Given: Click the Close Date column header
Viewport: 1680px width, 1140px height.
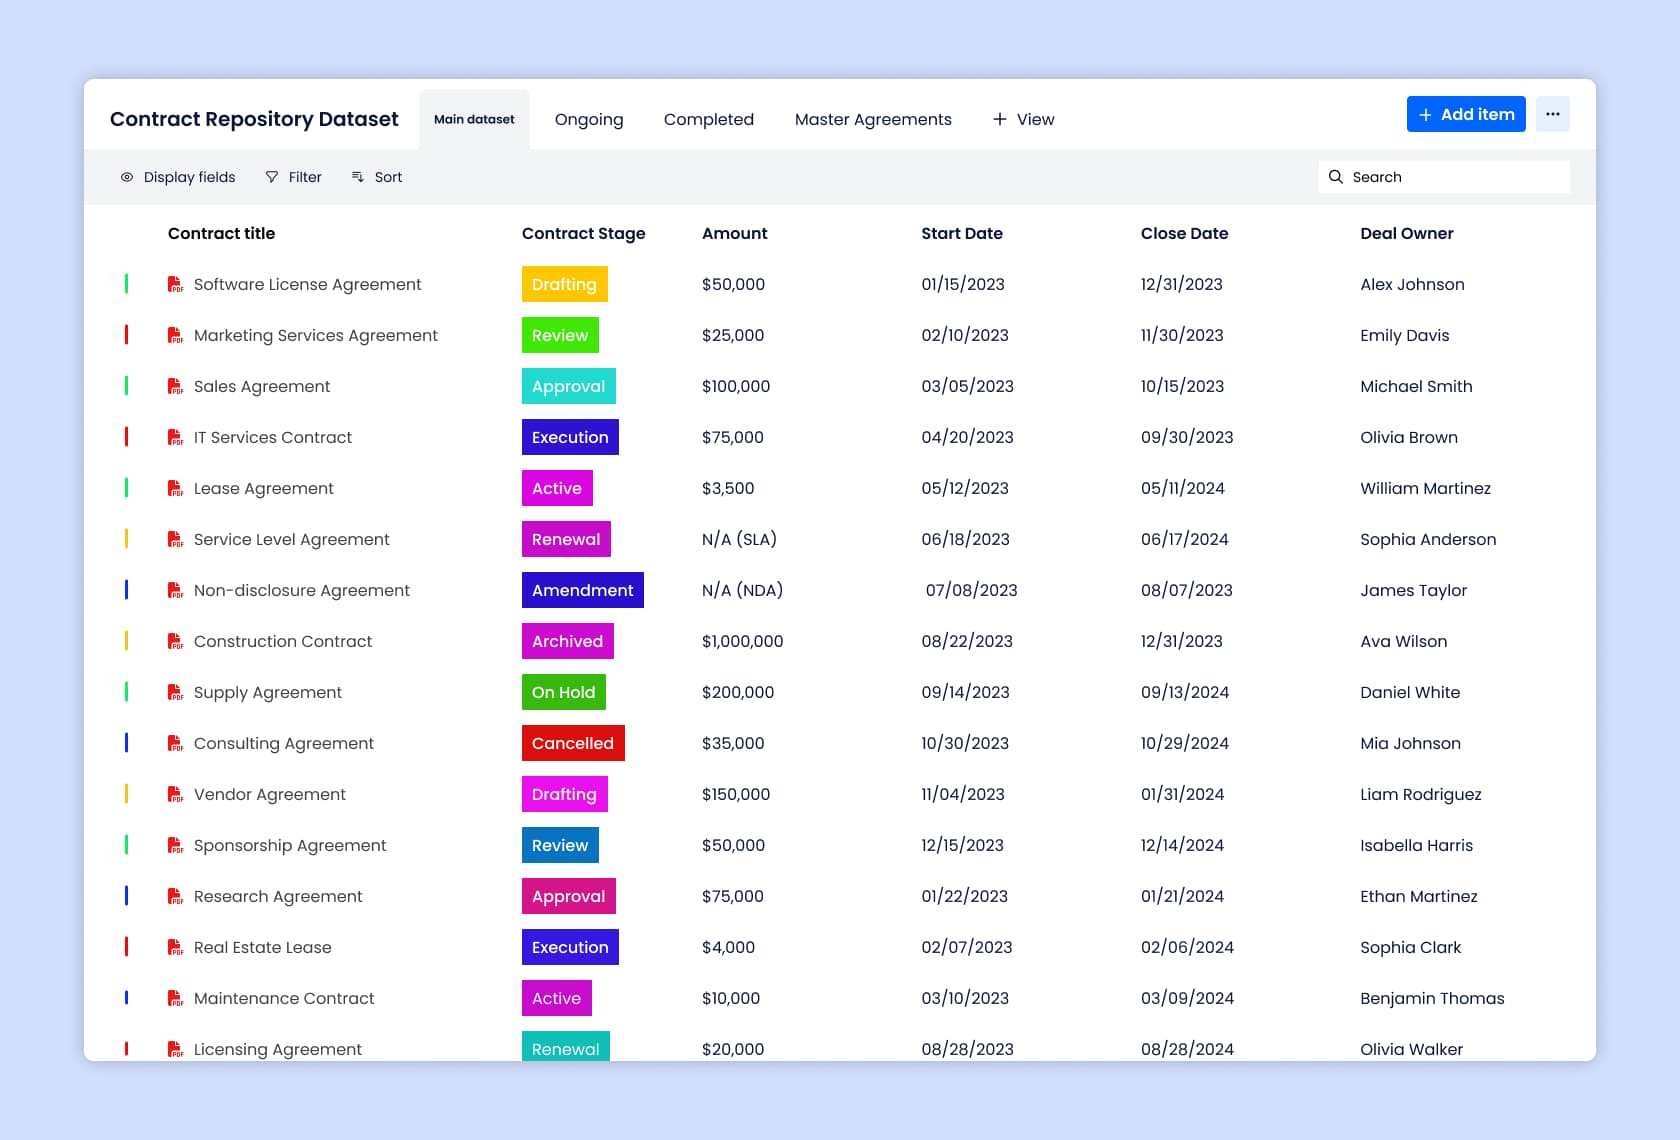Looking at the screenshot, I should 1184,233.
